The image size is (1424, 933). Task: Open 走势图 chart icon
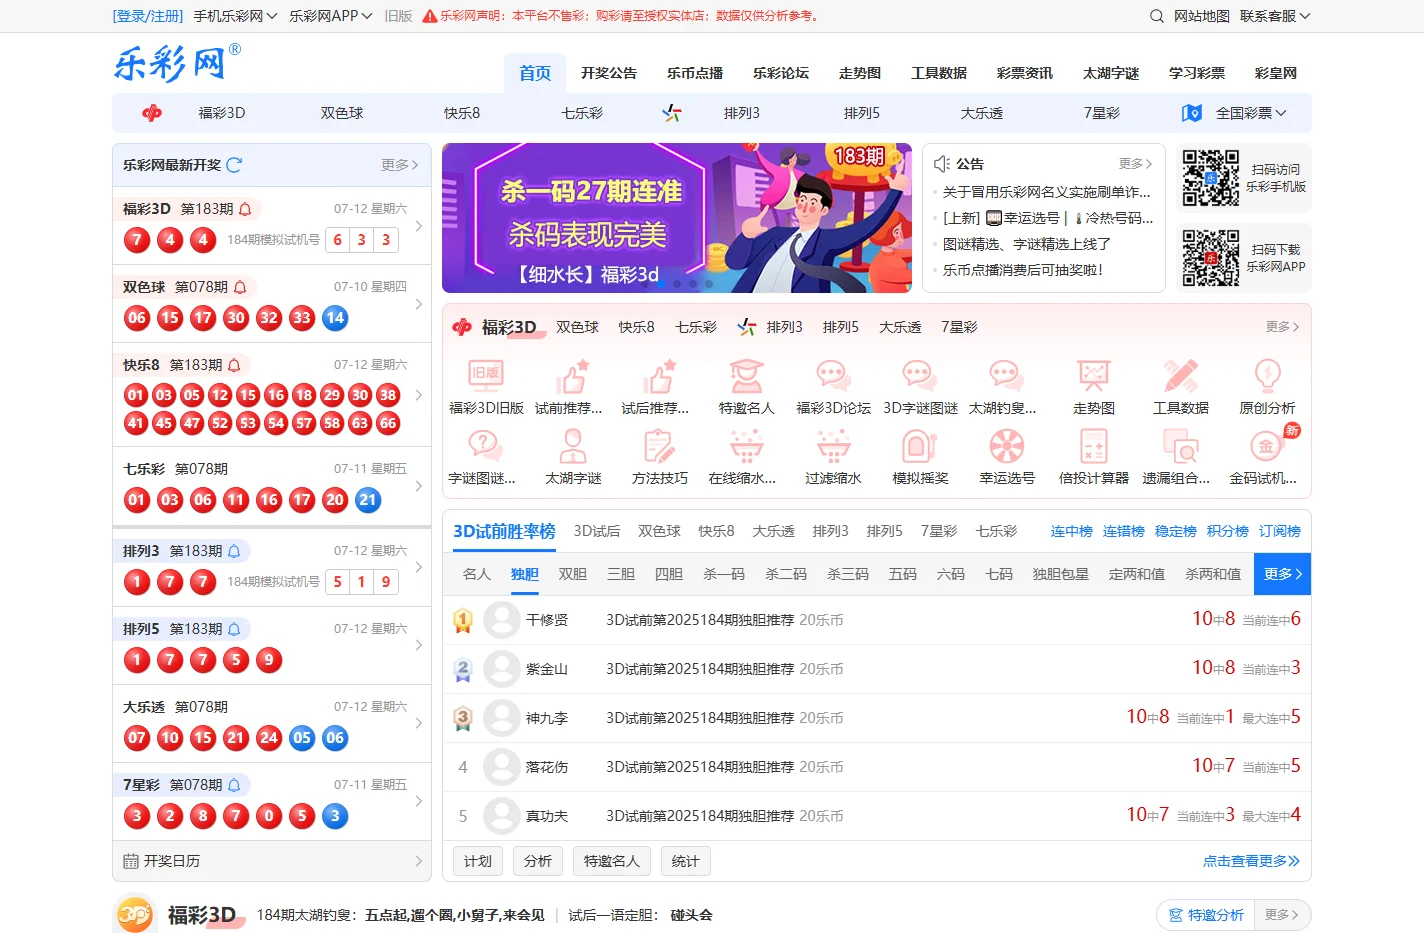click(1094, 376)
